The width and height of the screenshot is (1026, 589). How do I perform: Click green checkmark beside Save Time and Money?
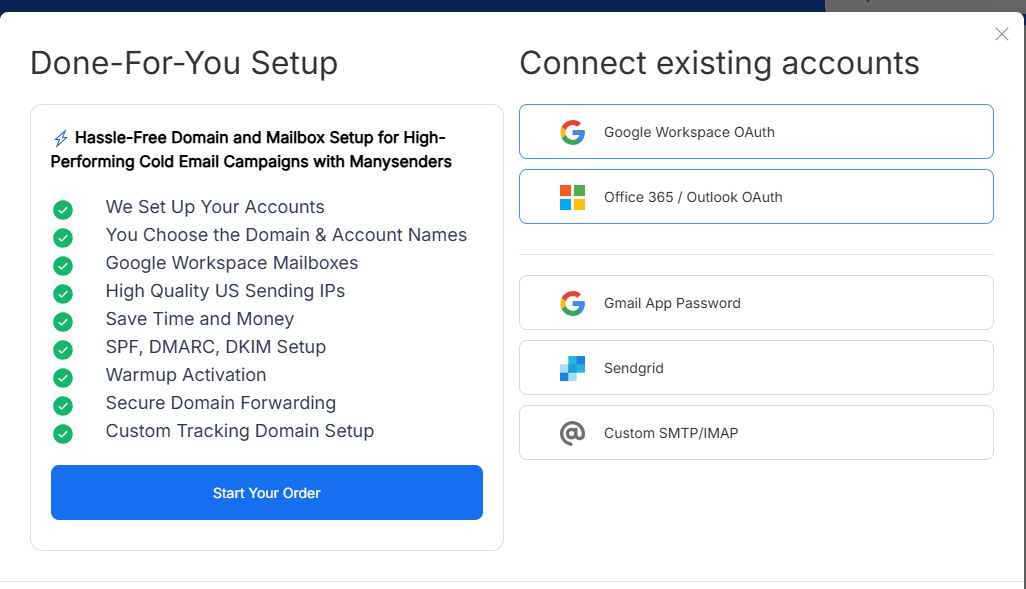pyautogui.click(x=63, y=322)
